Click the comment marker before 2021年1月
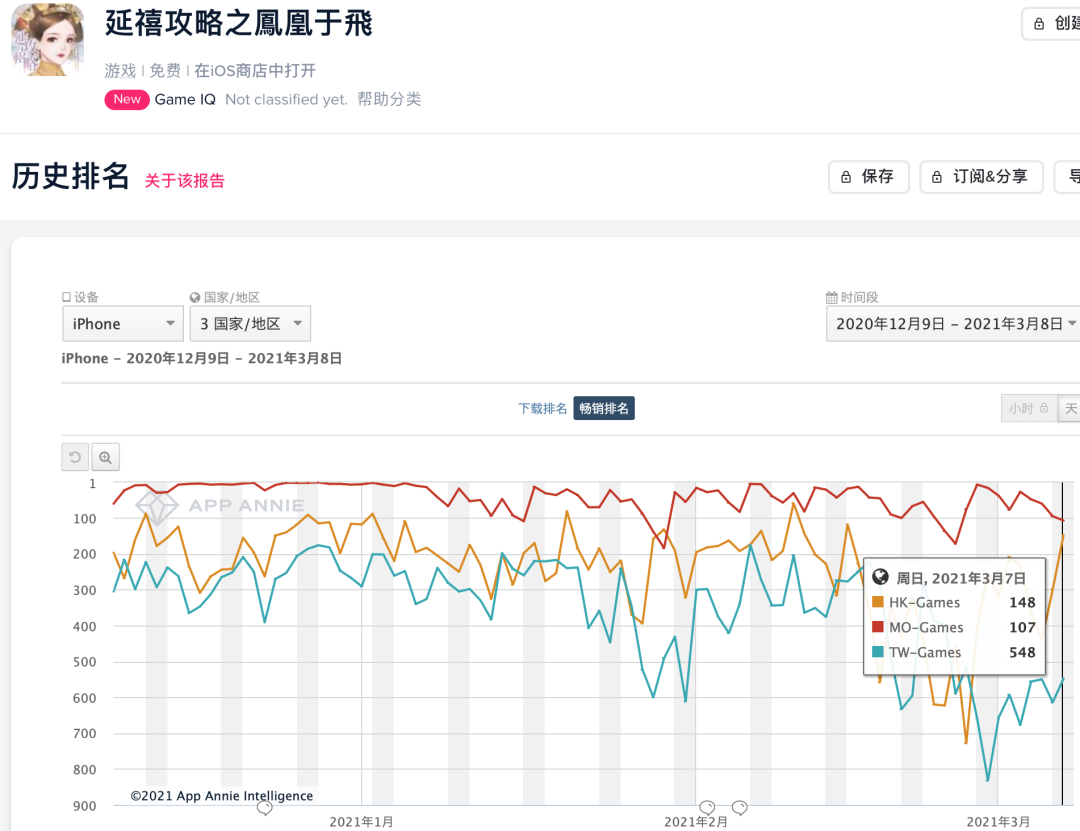 [x=264, y=808]
